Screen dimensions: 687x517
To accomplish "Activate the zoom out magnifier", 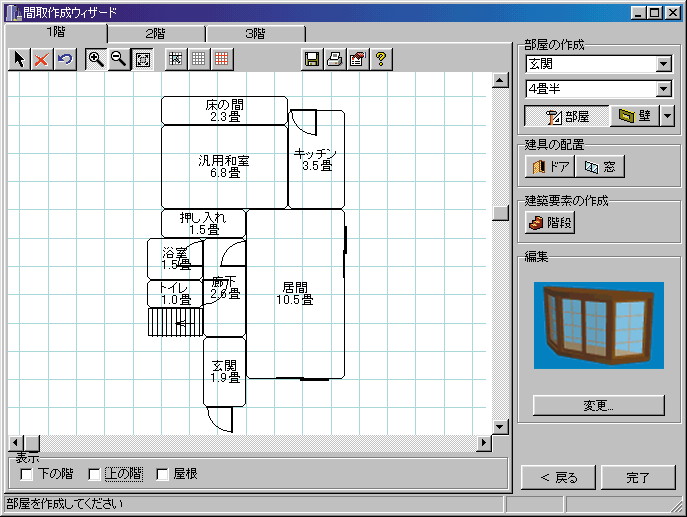I will [119, 60].
